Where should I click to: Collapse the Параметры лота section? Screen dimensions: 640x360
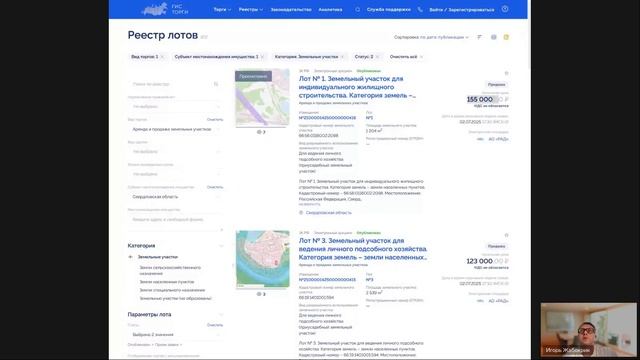tap(221, 314)
